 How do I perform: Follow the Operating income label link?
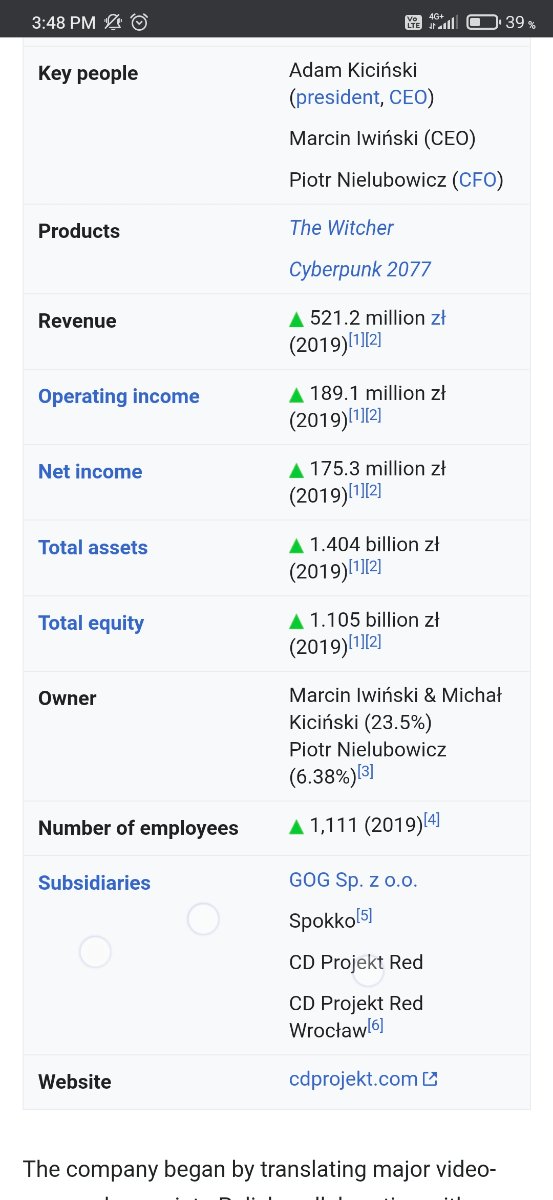[x=119, y=396]
